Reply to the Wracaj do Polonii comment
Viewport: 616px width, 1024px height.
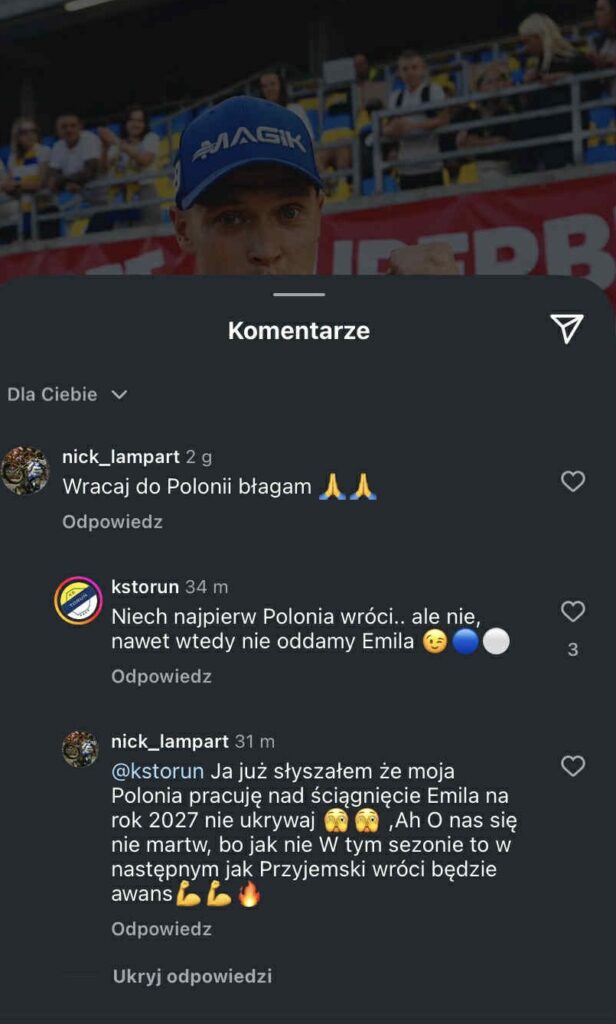tap(112, 522)
